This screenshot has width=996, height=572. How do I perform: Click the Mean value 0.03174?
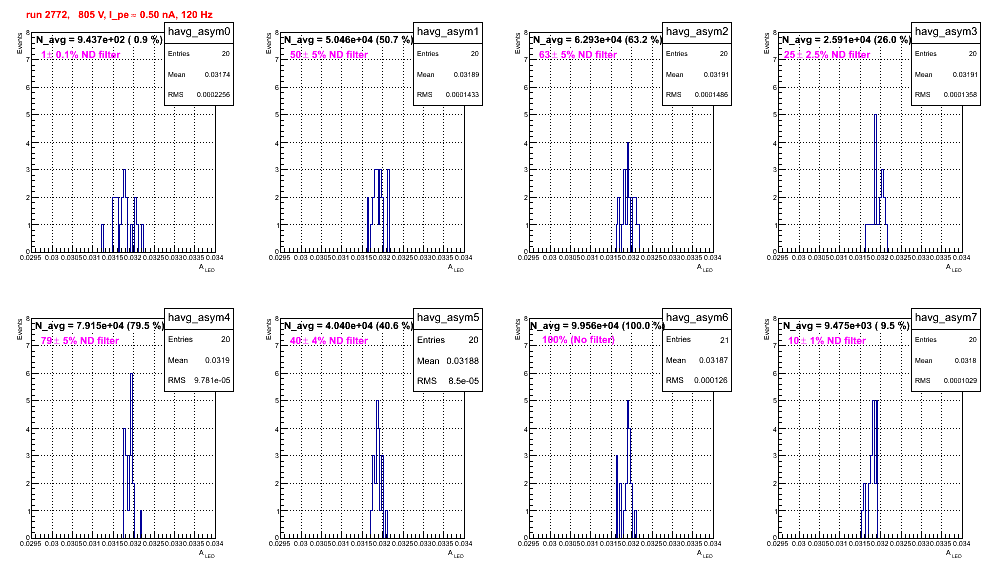[x=217, y=74]
